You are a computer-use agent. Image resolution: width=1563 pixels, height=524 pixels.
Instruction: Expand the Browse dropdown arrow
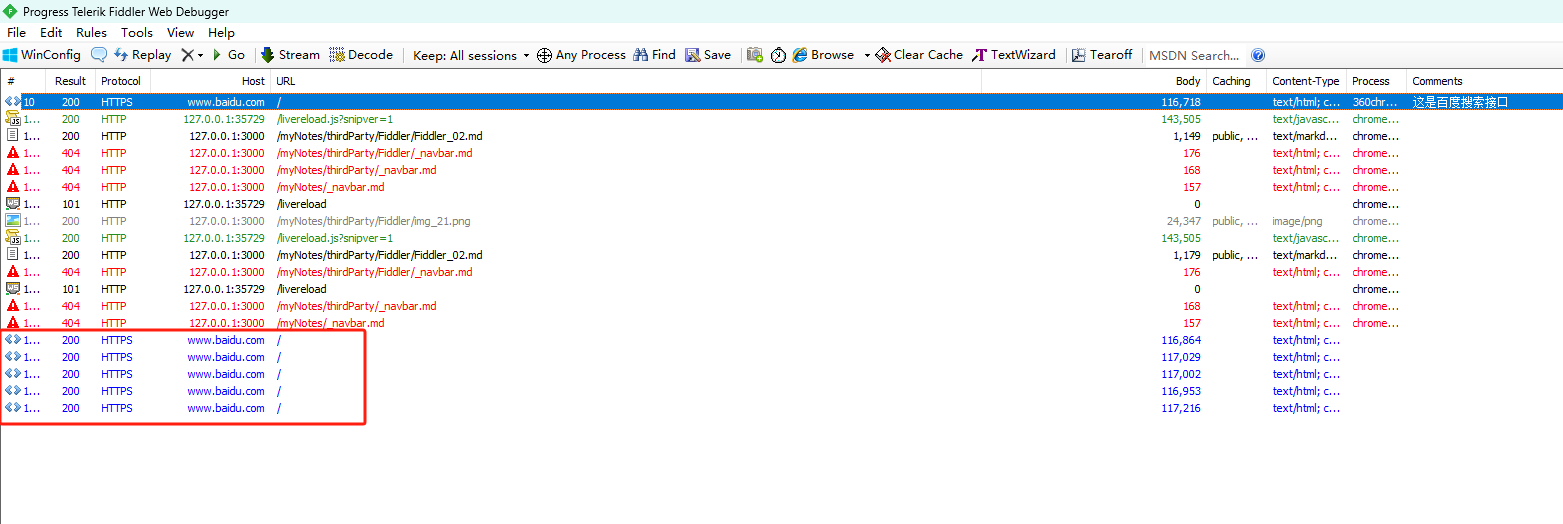coord(867,55)
